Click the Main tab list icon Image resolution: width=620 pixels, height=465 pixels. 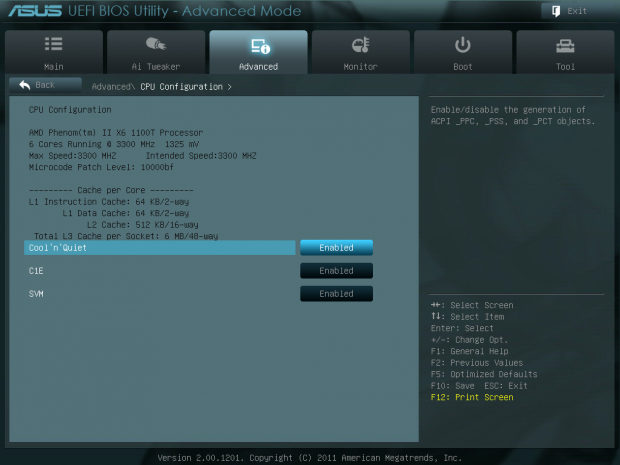[x=54, y=46]
